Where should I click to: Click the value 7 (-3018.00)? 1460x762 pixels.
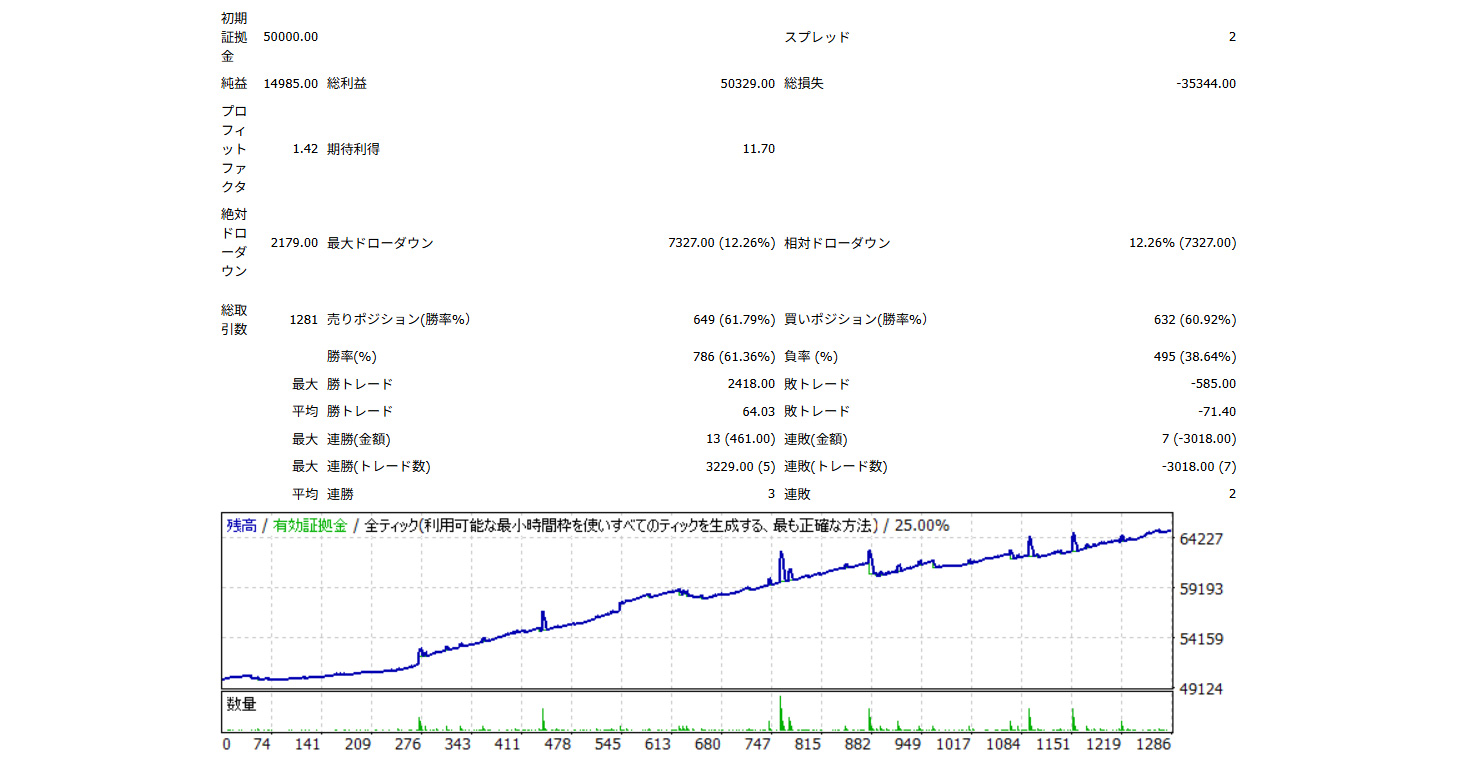pos(1197,439)
